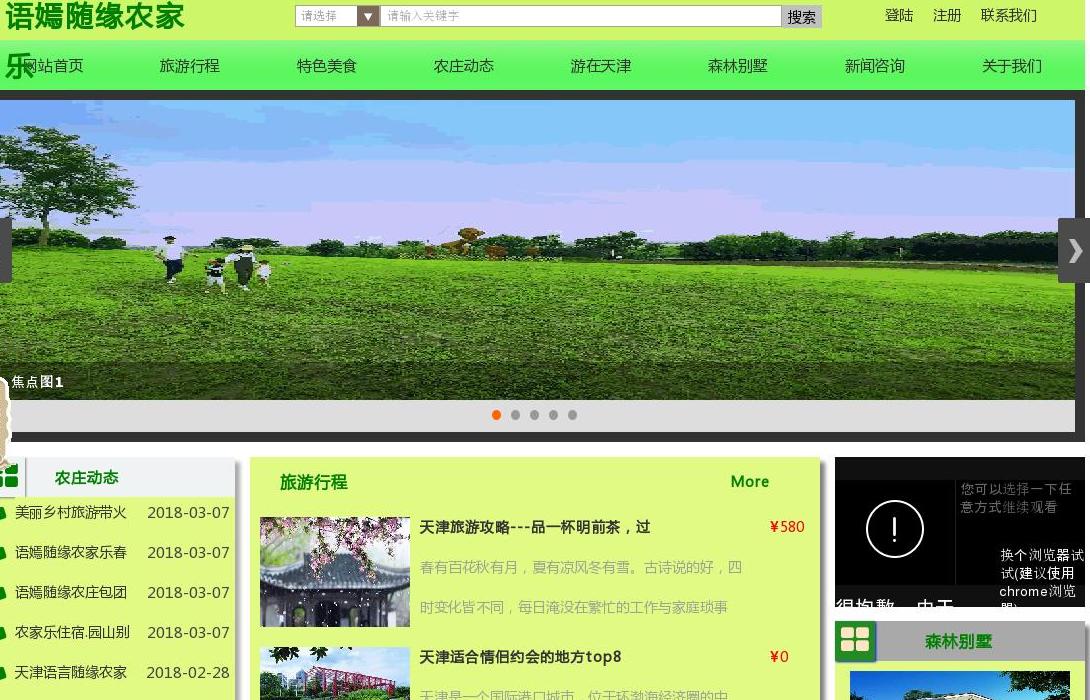
Task: Click the 农庄动态 panel grid icon
Action: point(8,477)
